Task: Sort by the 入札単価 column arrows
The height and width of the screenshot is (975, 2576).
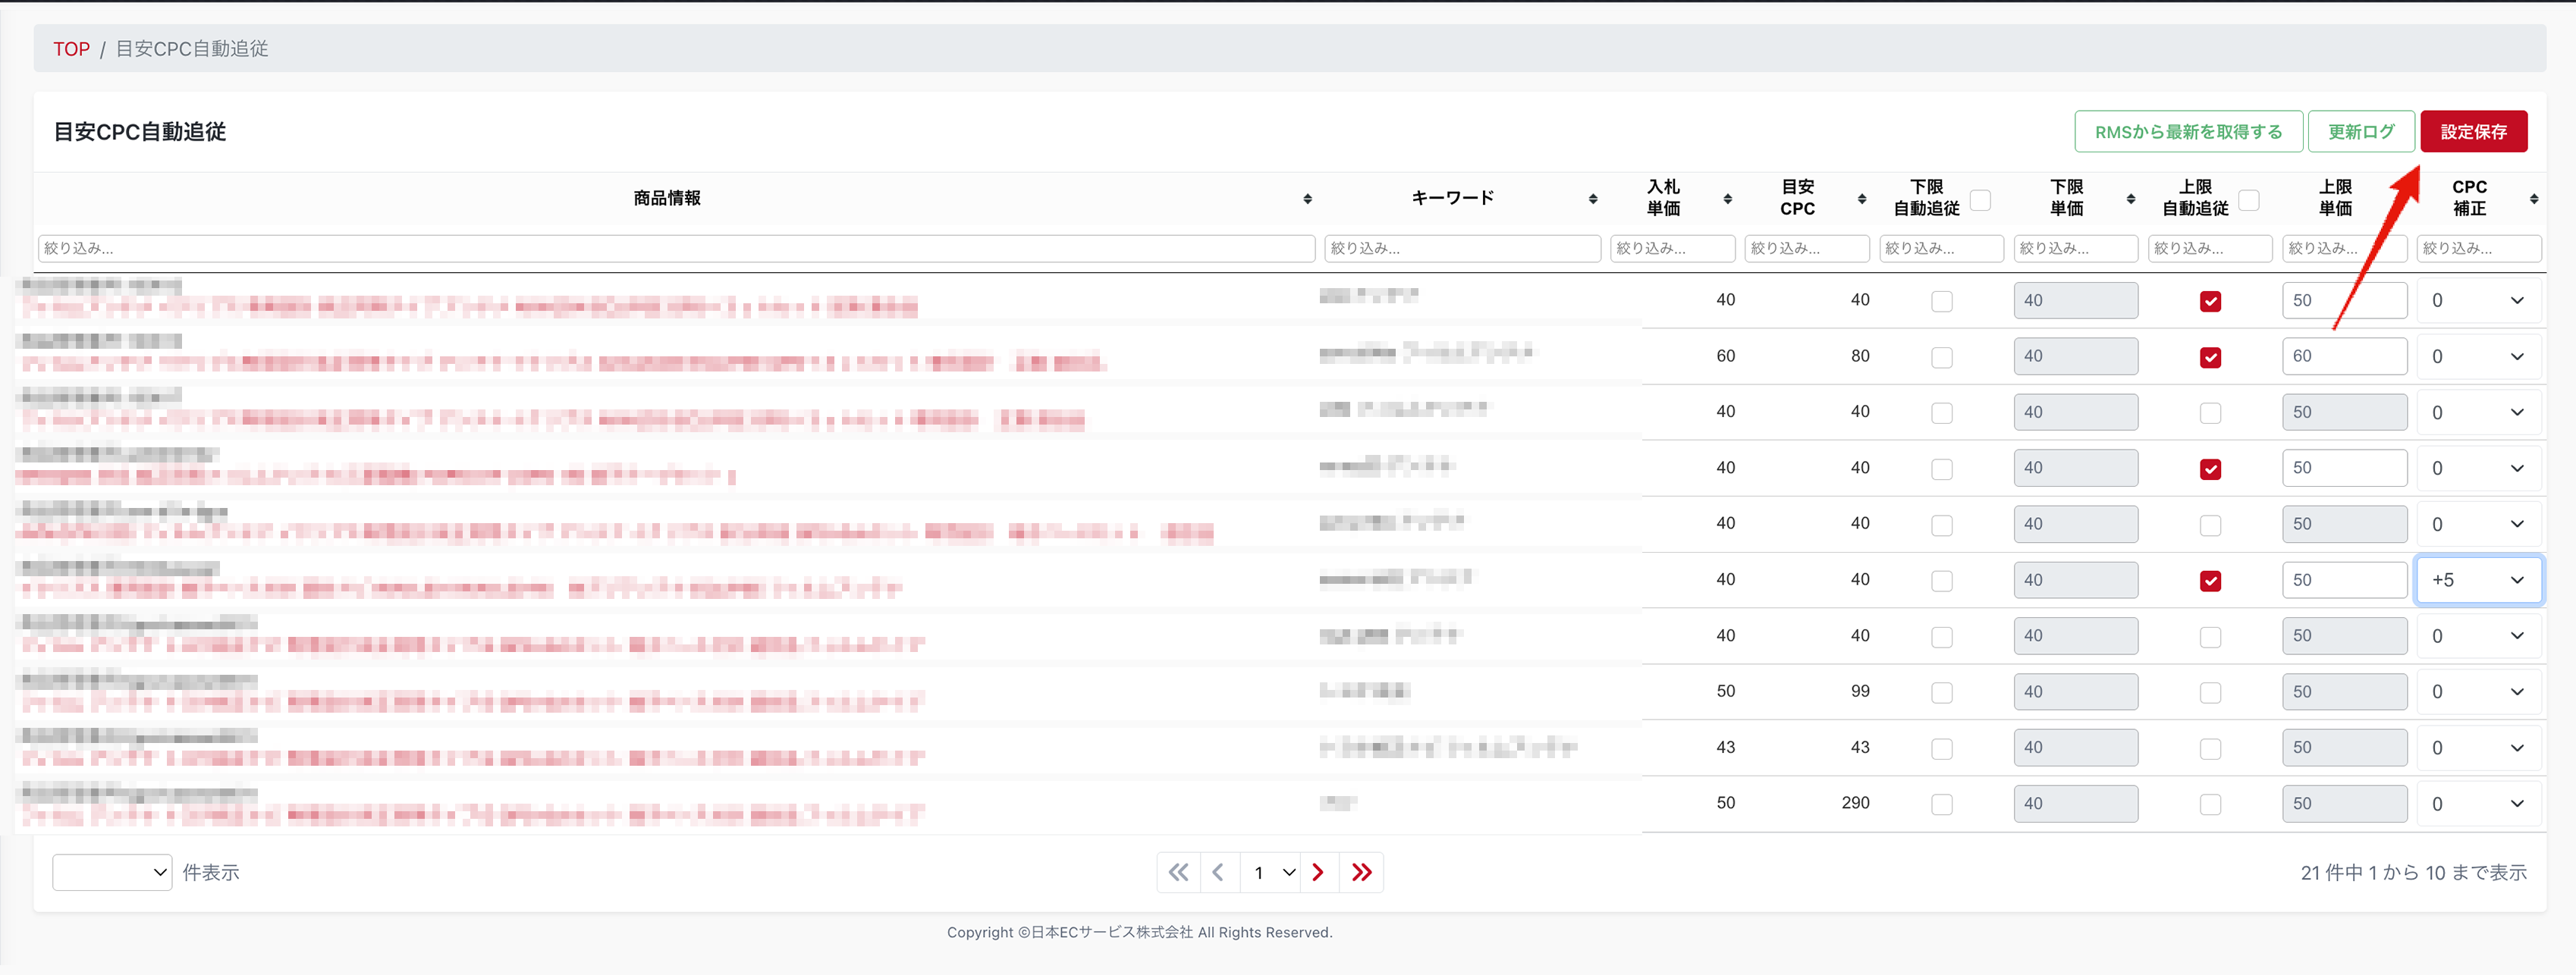Action: [x=1727, y=199]
